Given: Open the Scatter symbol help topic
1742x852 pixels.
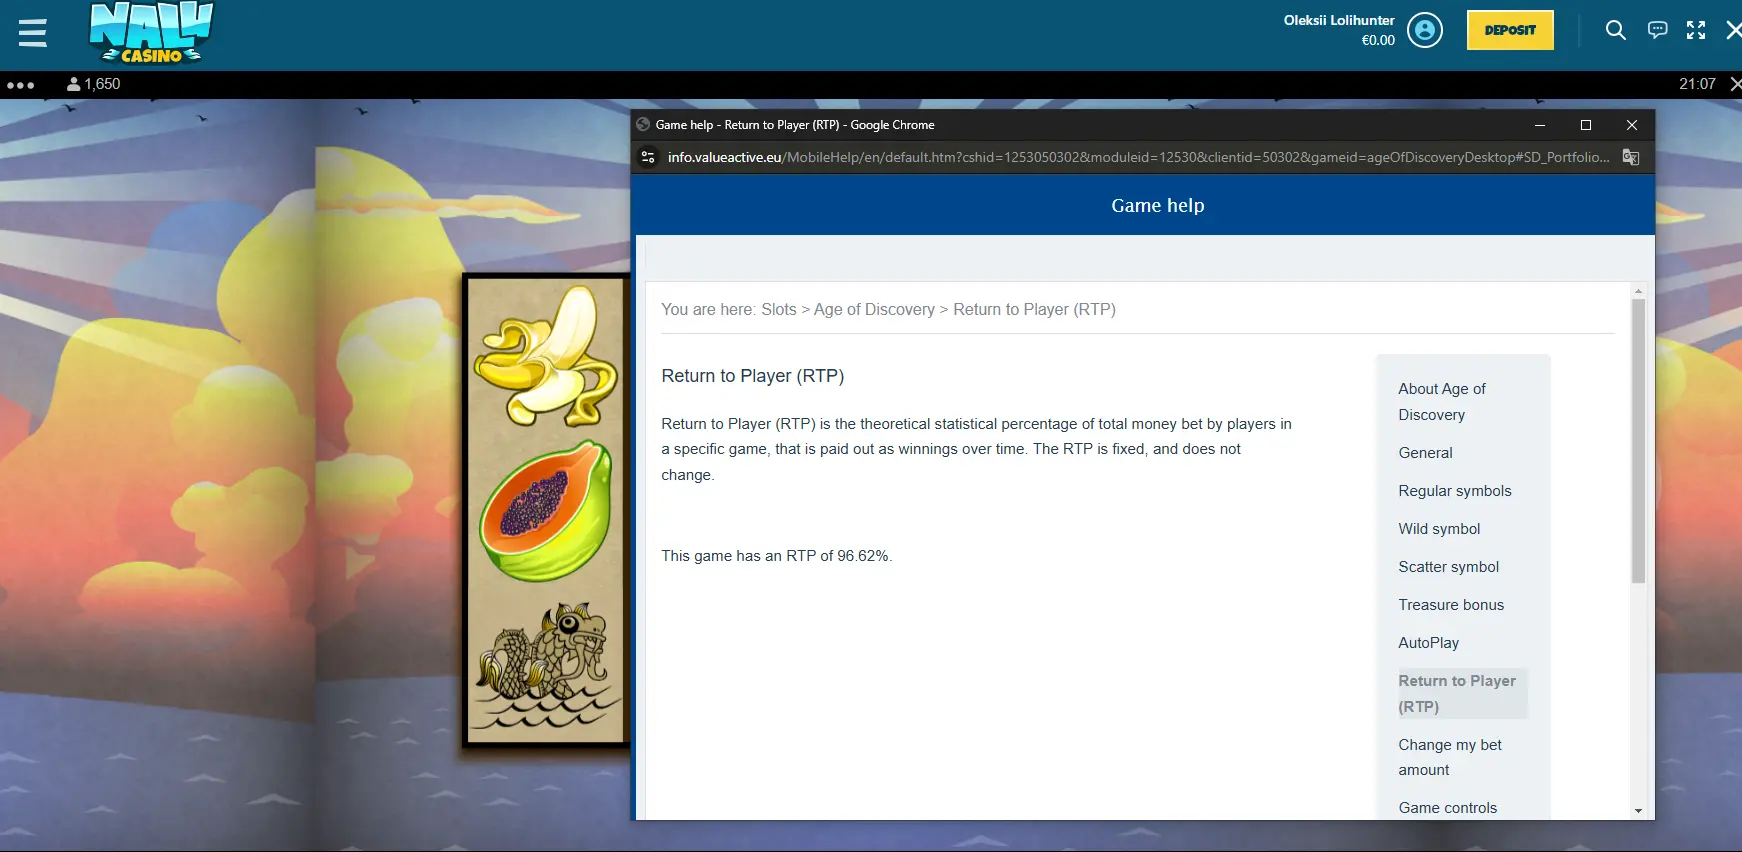Looking at the screenshot, I should [1448, 567].
